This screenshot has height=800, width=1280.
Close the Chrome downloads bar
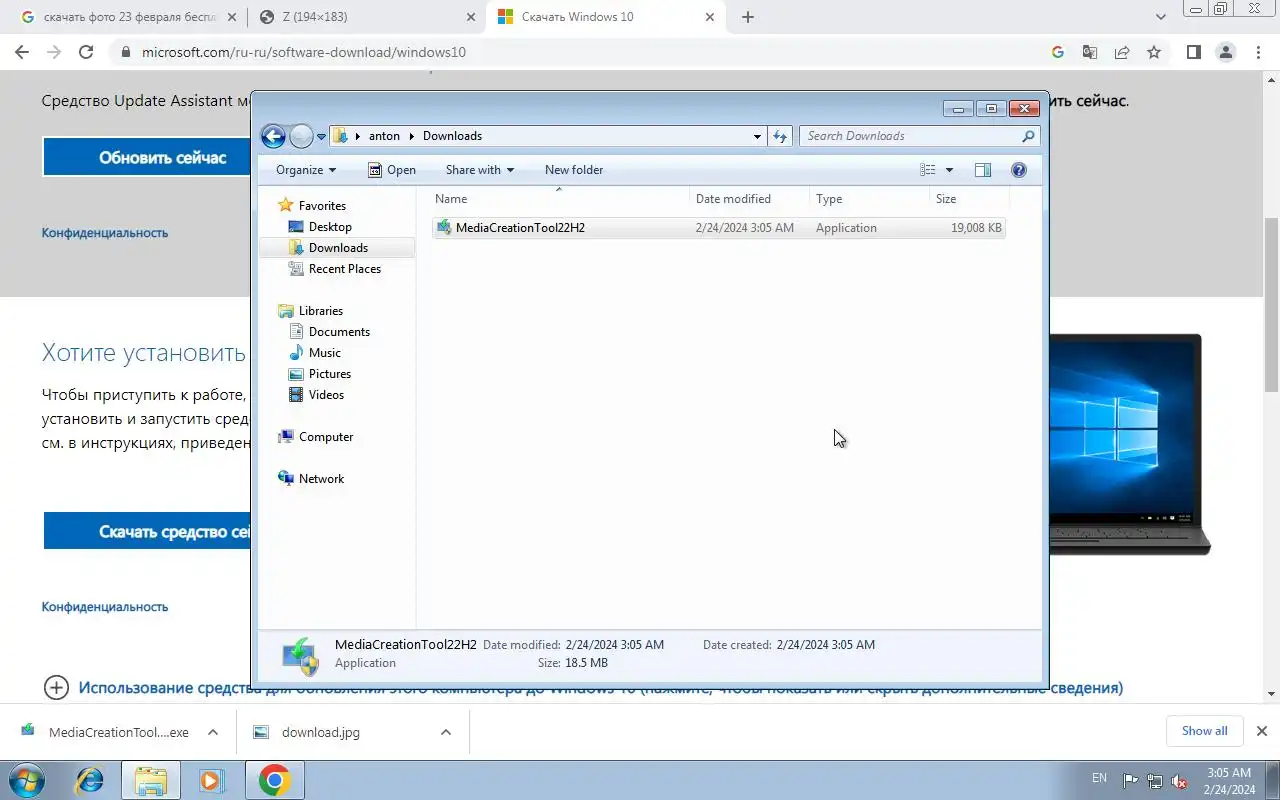point(1261,731)
